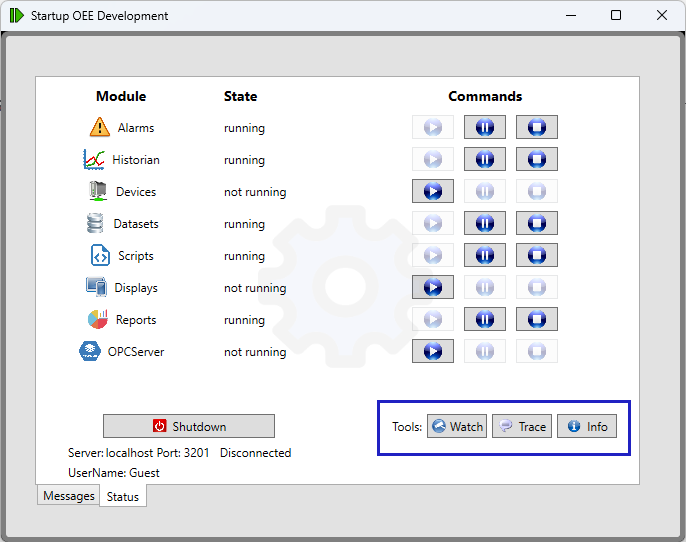Viewport: 686px width, 542px height.
Task: Open the Trace tool
Action: pos(522,426)
